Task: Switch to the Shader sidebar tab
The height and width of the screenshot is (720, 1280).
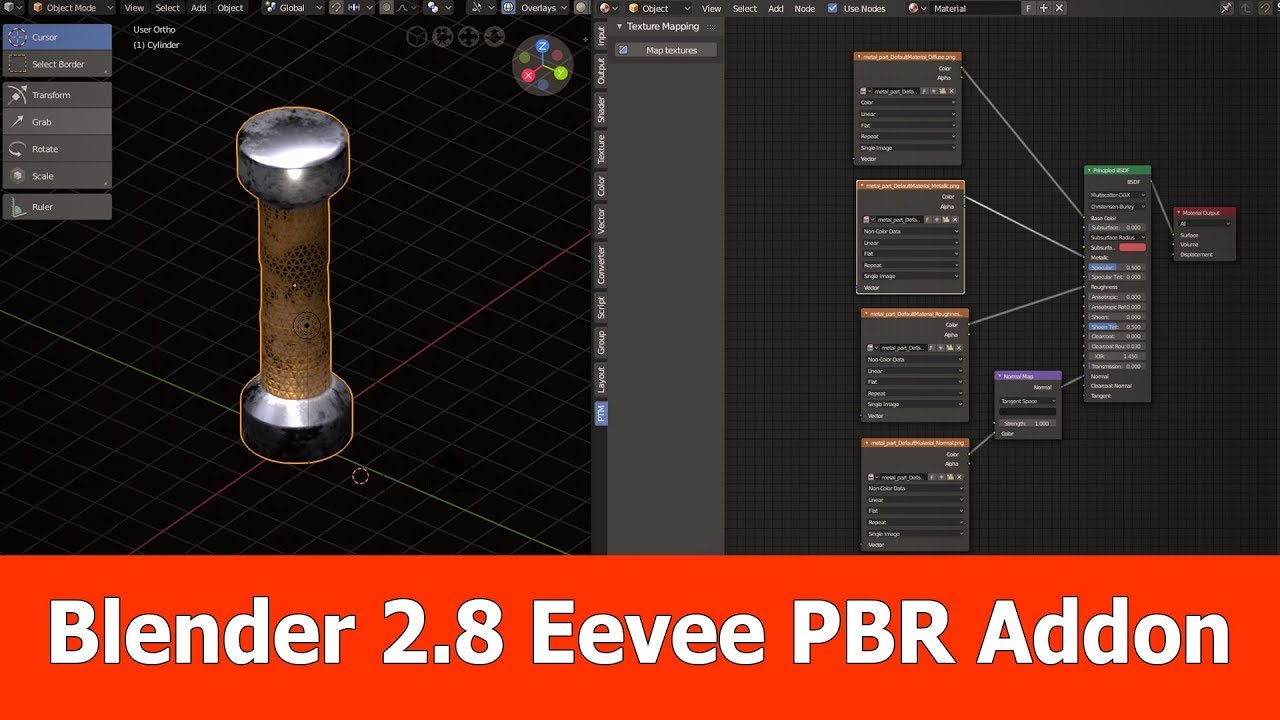Action: 601,109
